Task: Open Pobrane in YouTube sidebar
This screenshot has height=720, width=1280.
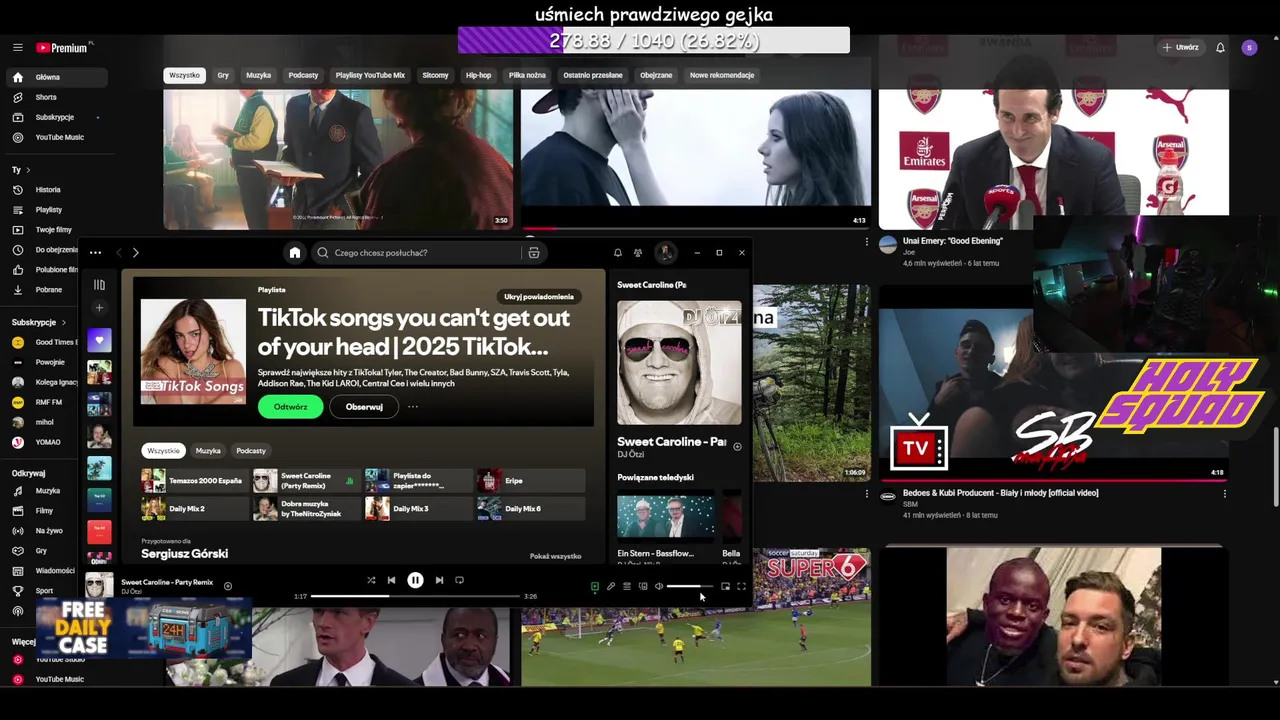Action: (x=48, y=290)
